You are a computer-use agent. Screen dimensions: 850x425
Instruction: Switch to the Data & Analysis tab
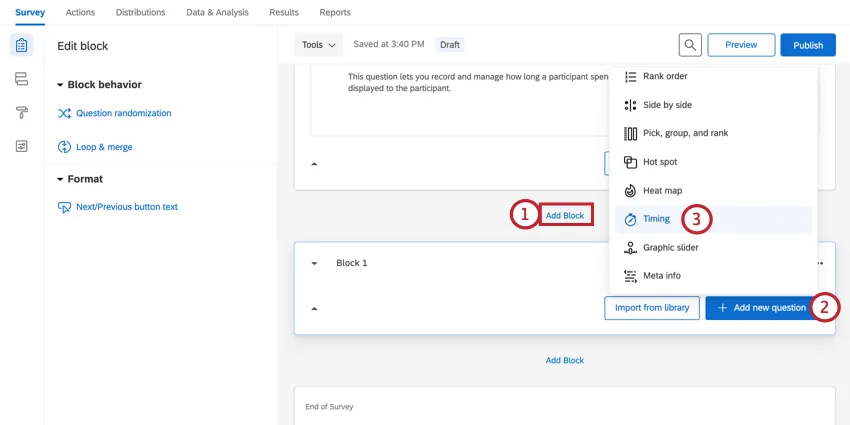(x=215, y=12)
